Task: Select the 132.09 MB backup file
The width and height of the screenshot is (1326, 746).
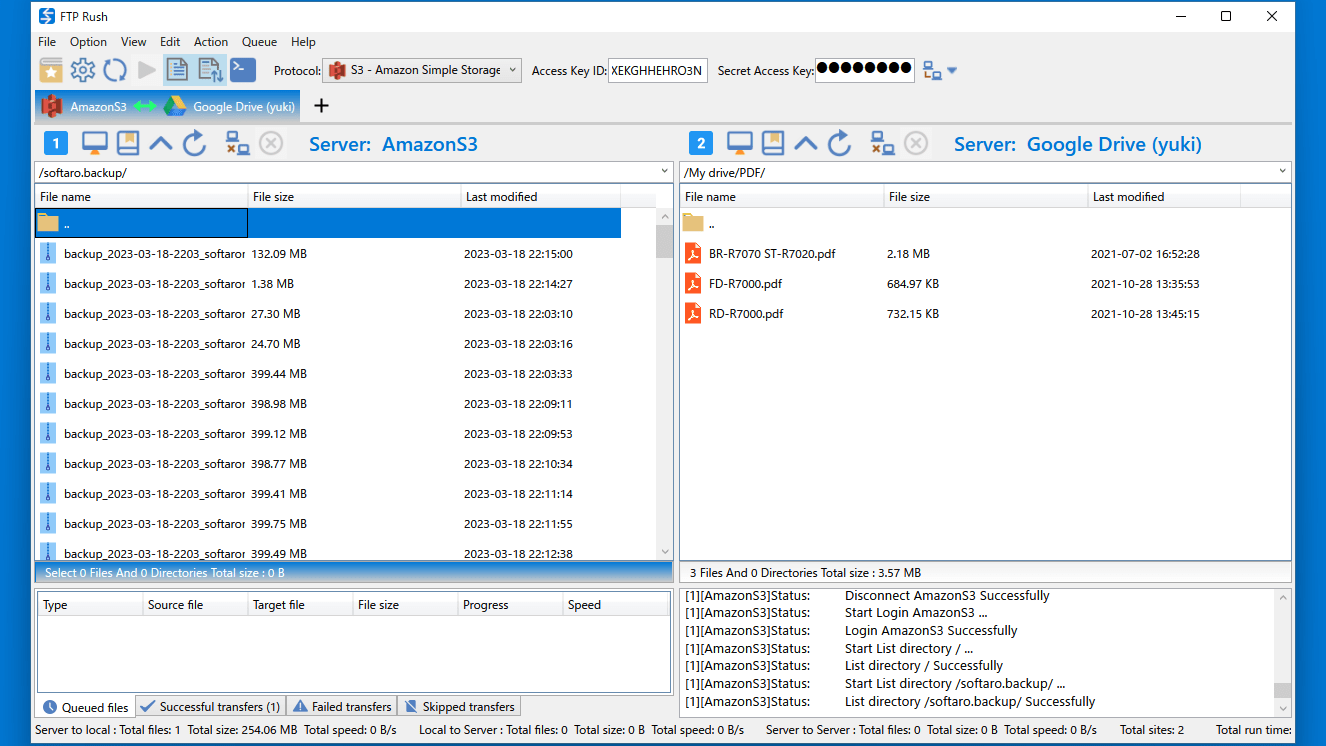Action: tap(328, 254)
